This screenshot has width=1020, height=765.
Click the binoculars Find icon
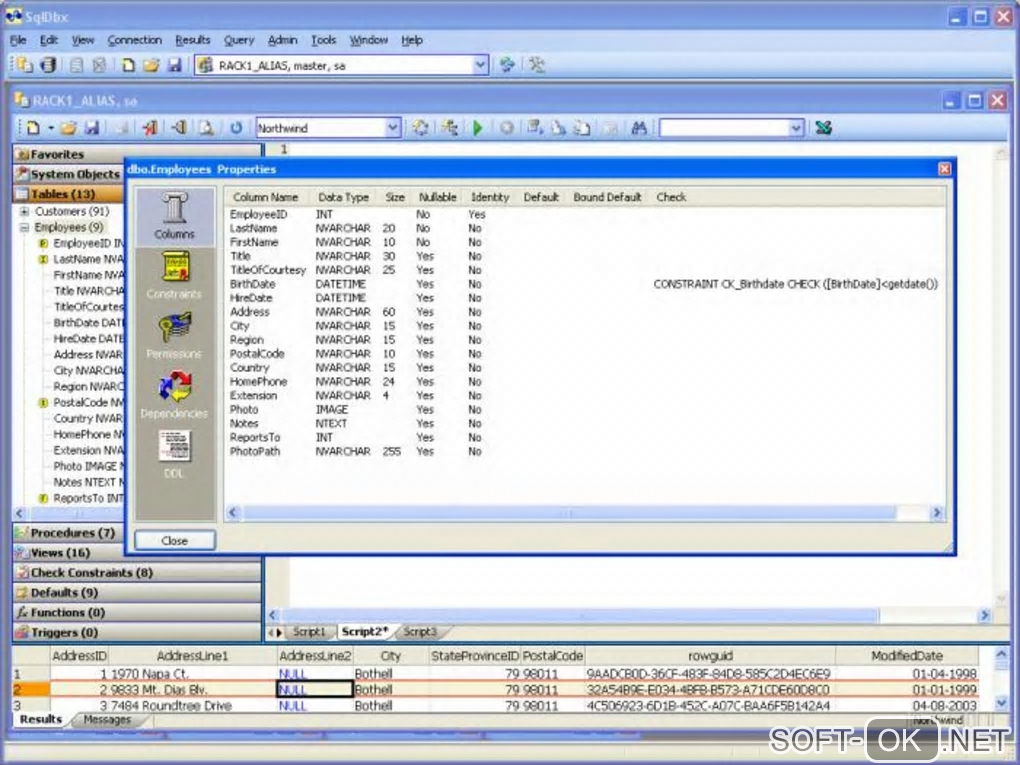click(639, 128)
